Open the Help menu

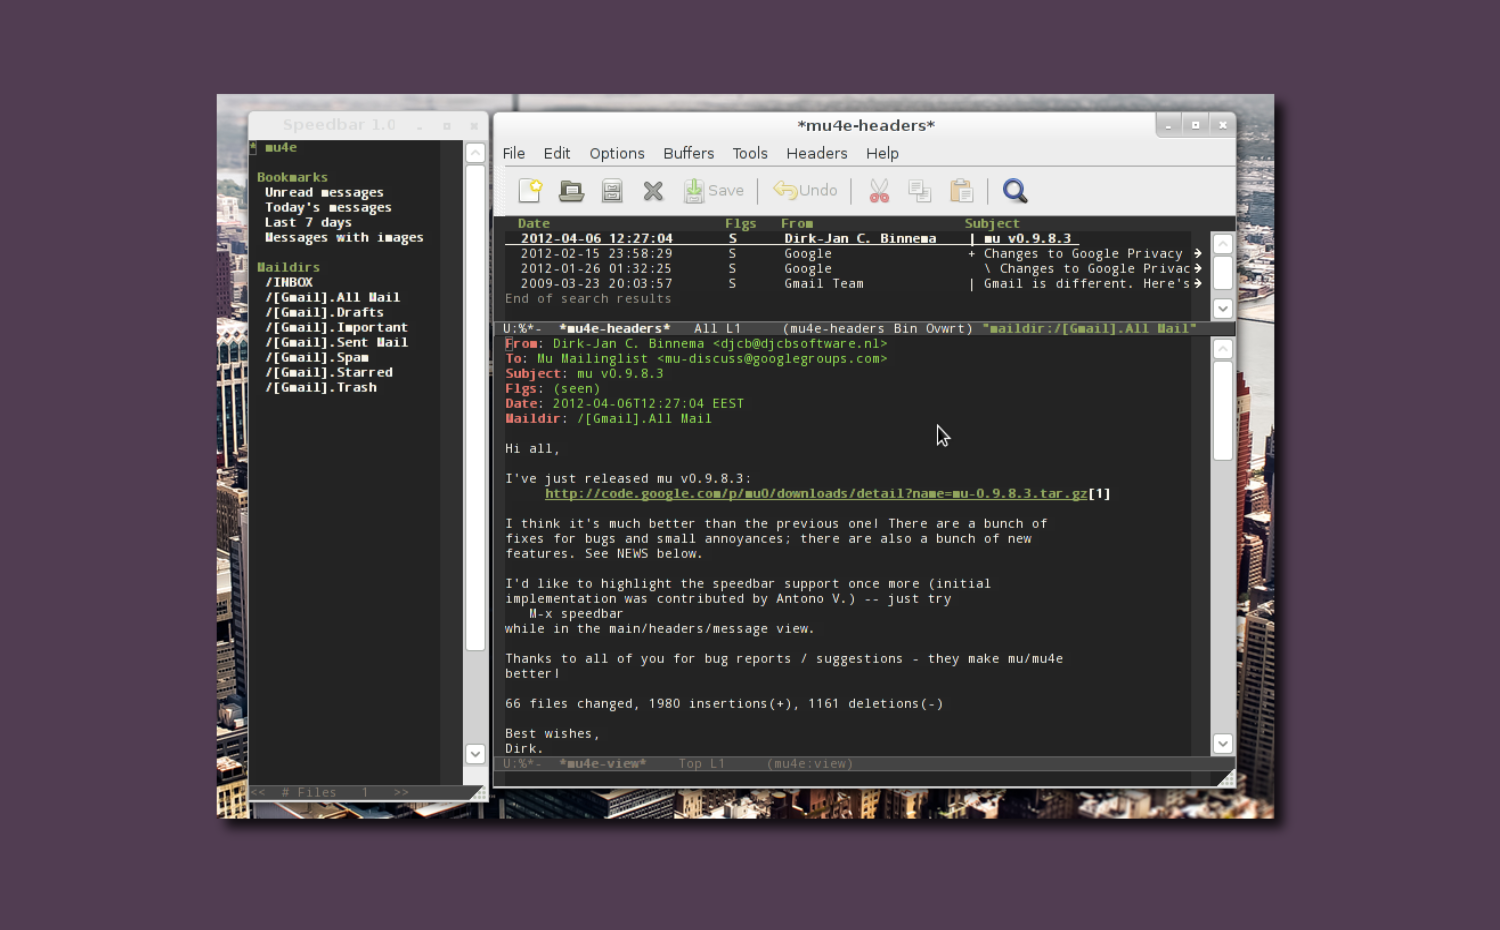(x=882, y=153)
